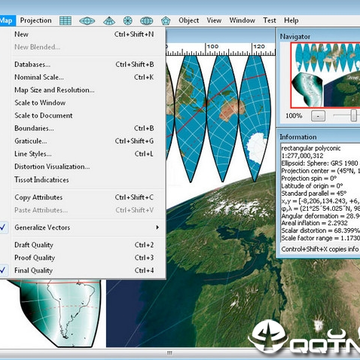The width and height of the screenshot is (360, 360).
Task: Click the azimuthal circle projection icon
Action: pyautogui.click(x=128, y=21)
